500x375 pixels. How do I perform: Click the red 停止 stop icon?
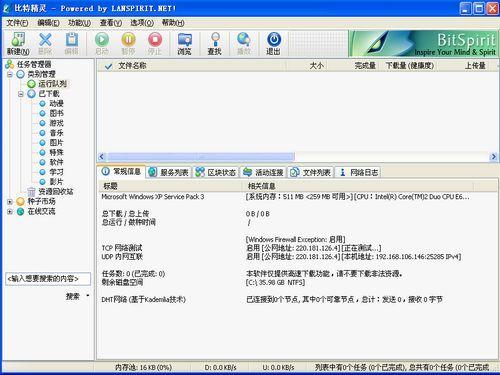coord(155,43)
